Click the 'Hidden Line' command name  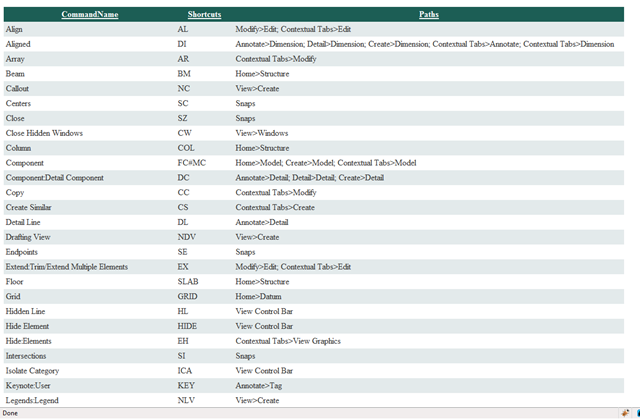click(x=25, y=311)
